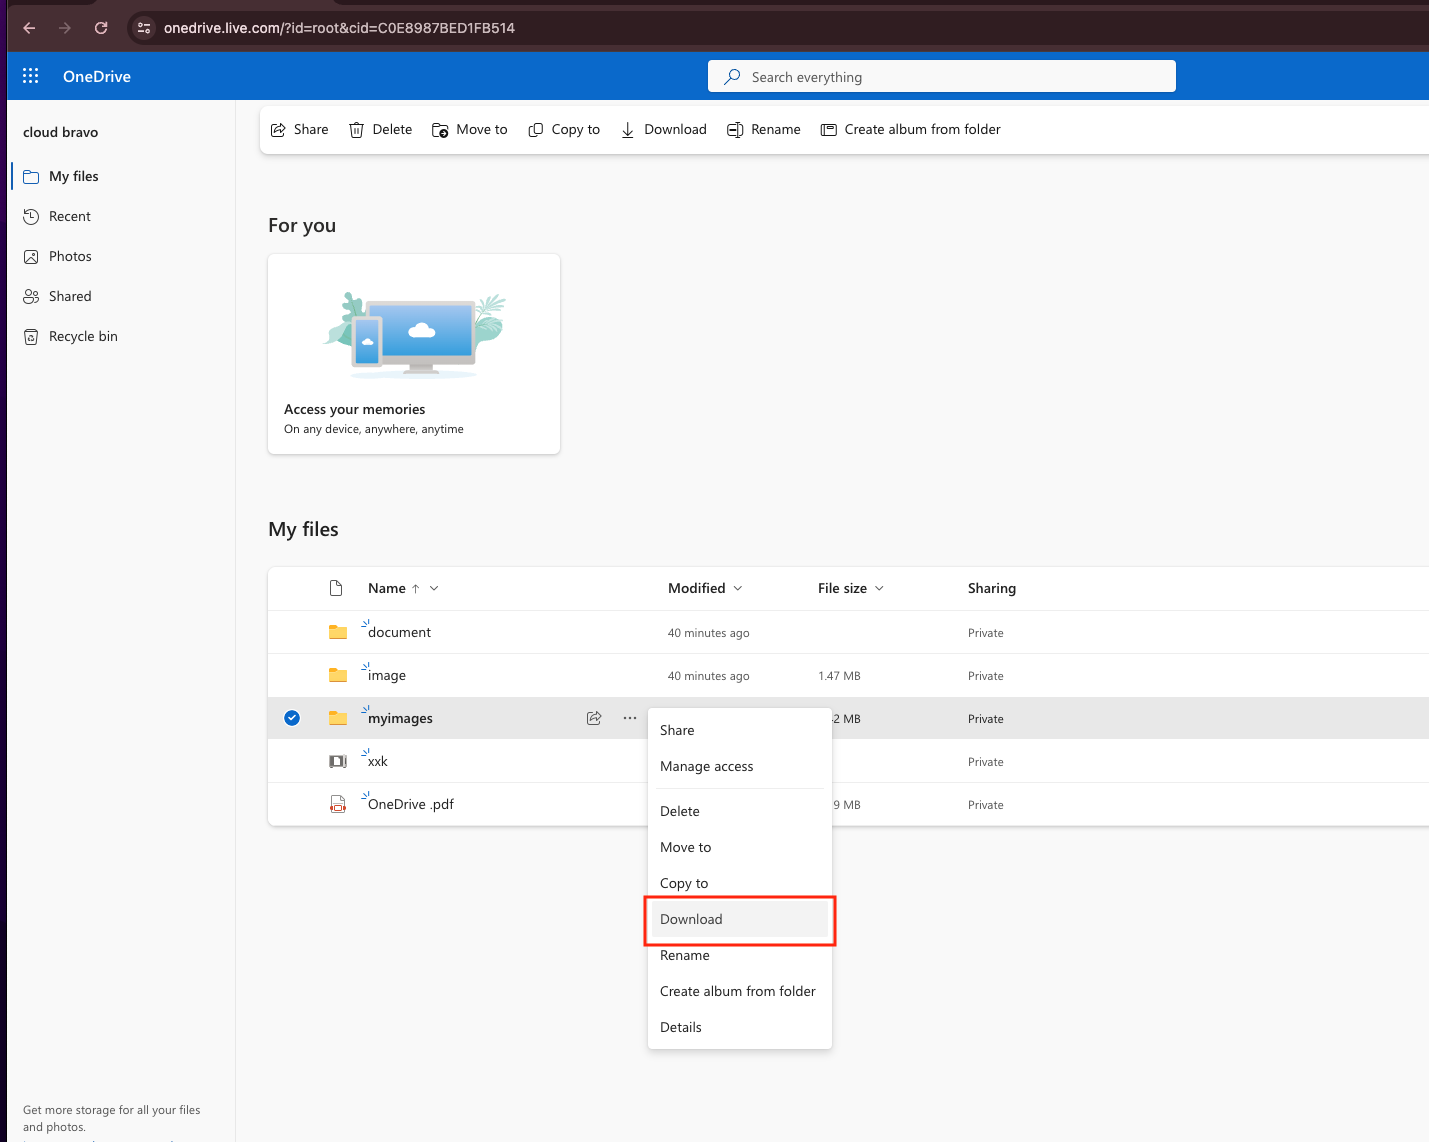Click the browser forward arrow
1429x1142 pixels.
point(65,28)
